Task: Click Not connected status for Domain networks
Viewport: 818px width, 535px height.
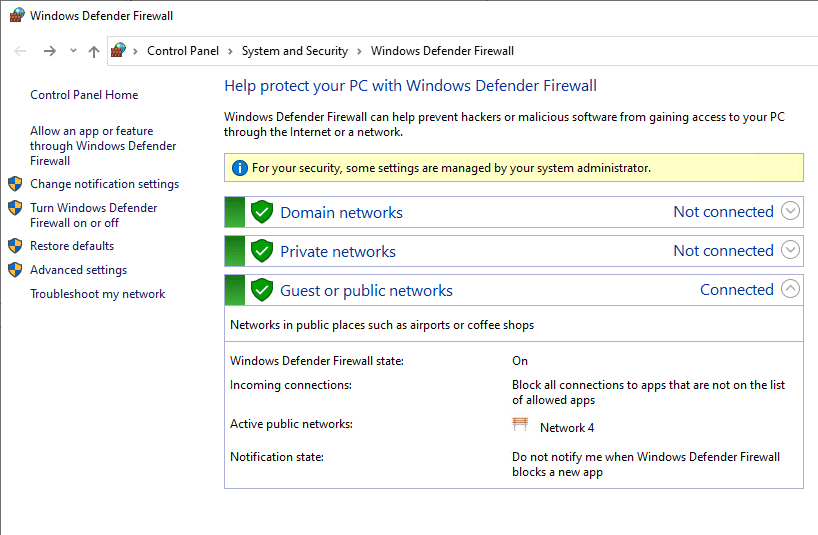Action: pos(723,212)
